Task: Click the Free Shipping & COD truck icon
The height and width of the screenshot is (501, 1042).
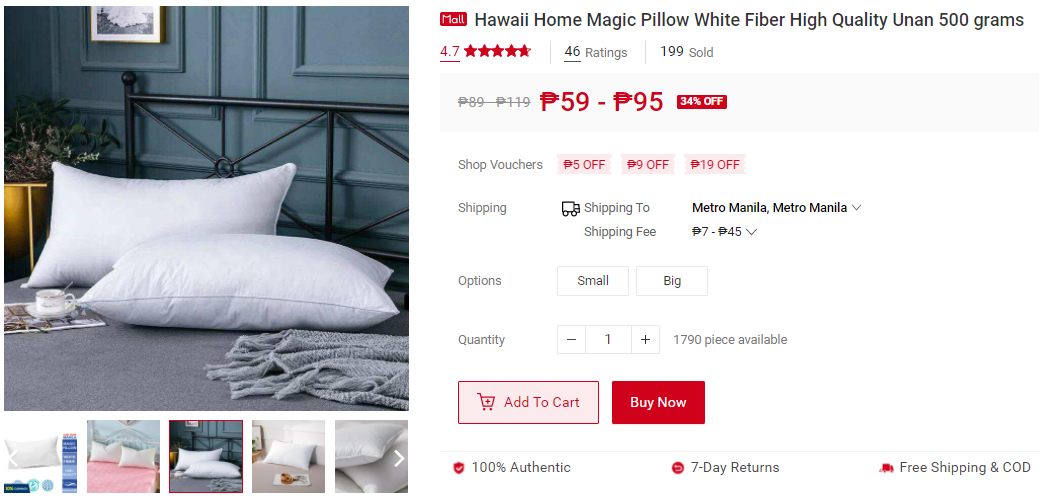Action: click(886, 468)
